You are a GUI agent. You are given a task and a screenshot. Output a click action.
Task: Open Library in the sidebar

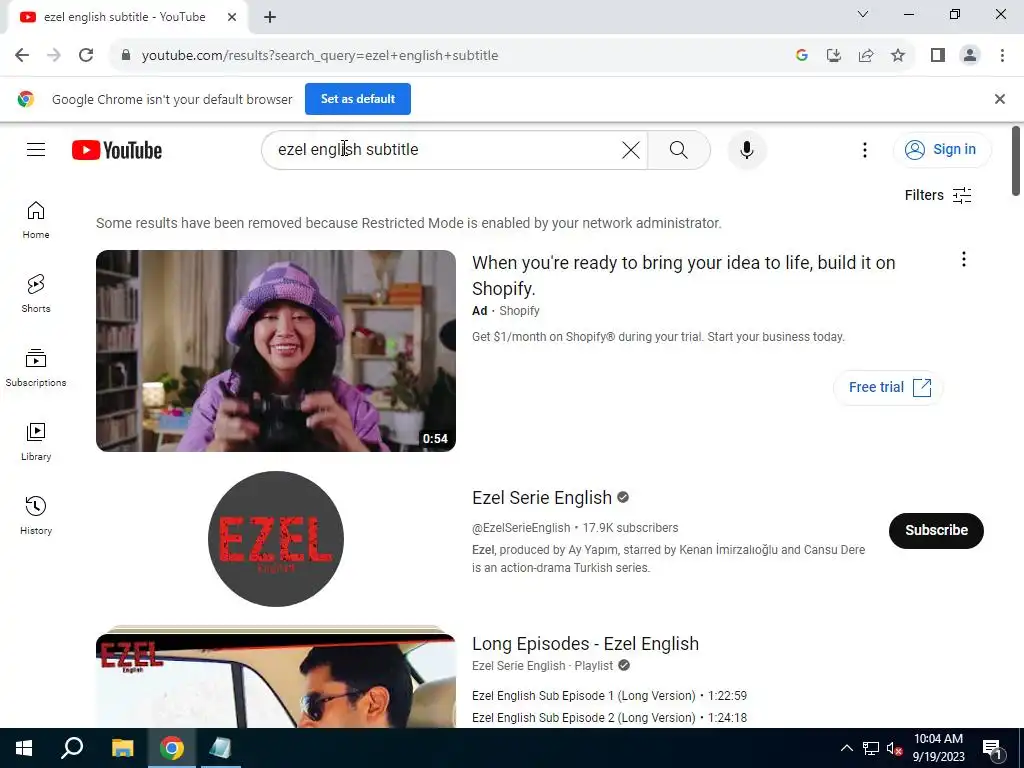(36, 441)
